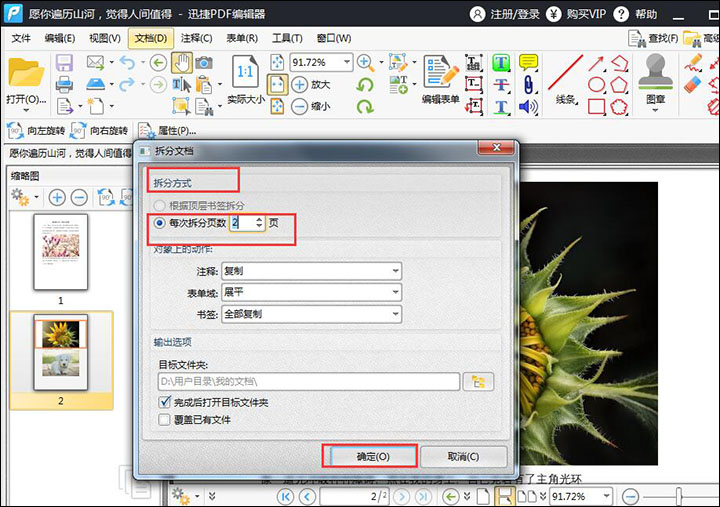The image size is (720, 507).
Task: Select page 1 thumbnail
Action: 60,252
